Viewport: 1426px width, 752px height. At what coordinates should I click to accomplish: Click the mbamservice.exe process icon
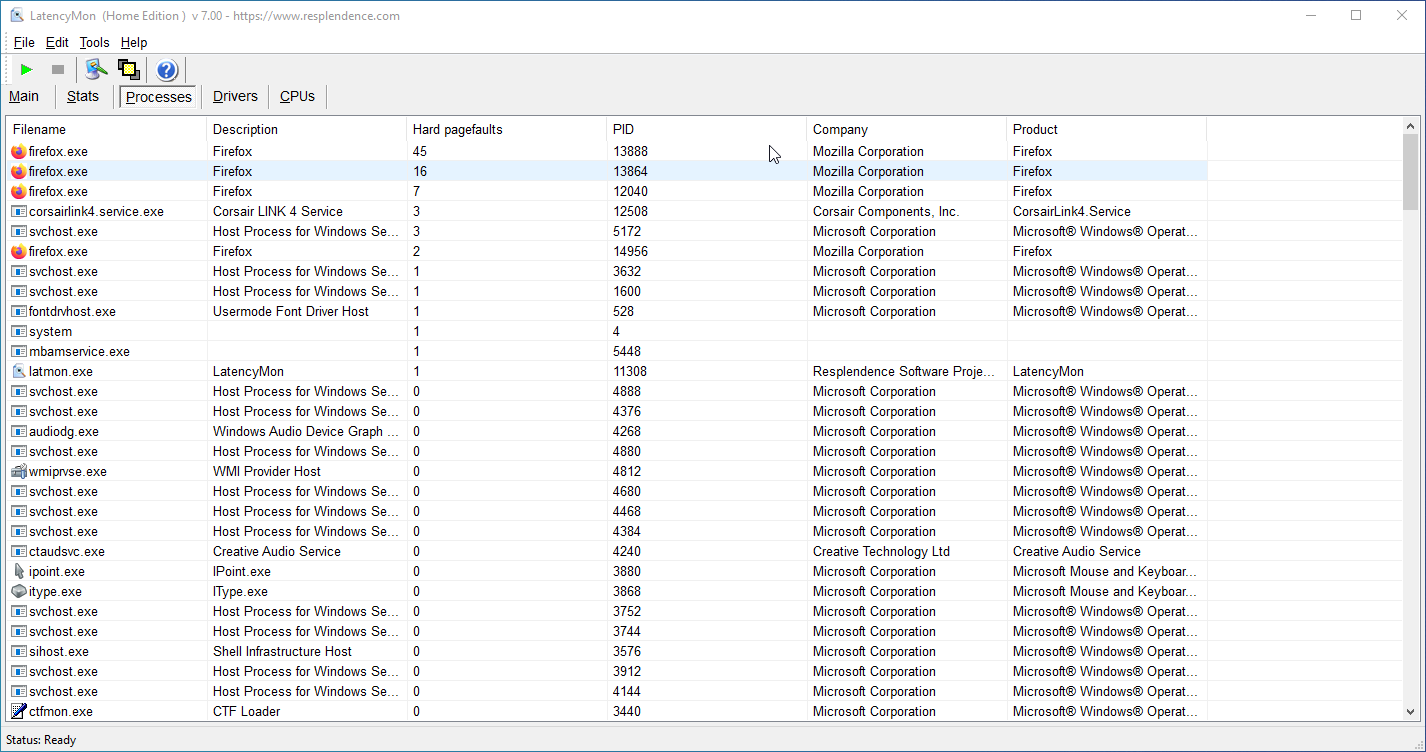coord(19,352)
